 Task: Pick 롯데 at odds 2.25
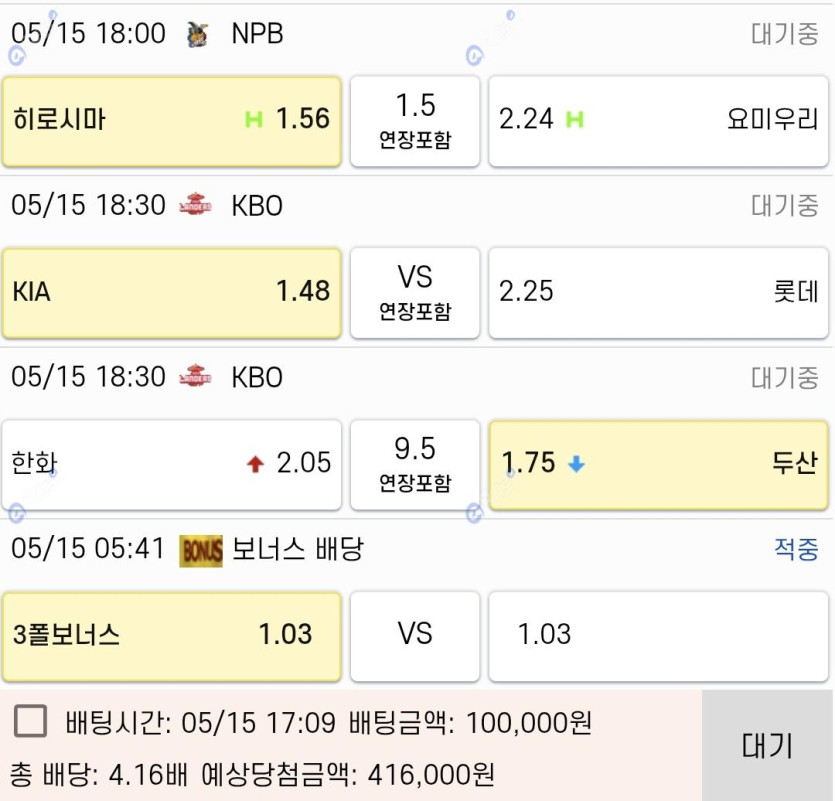pyautogui.click(x=658, y=292)
